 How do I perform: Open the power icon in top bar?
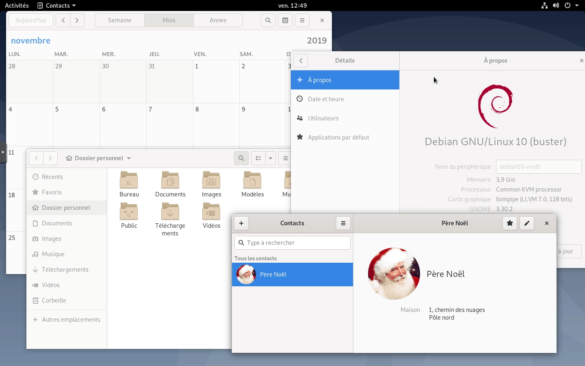click(x=567, y=6)
